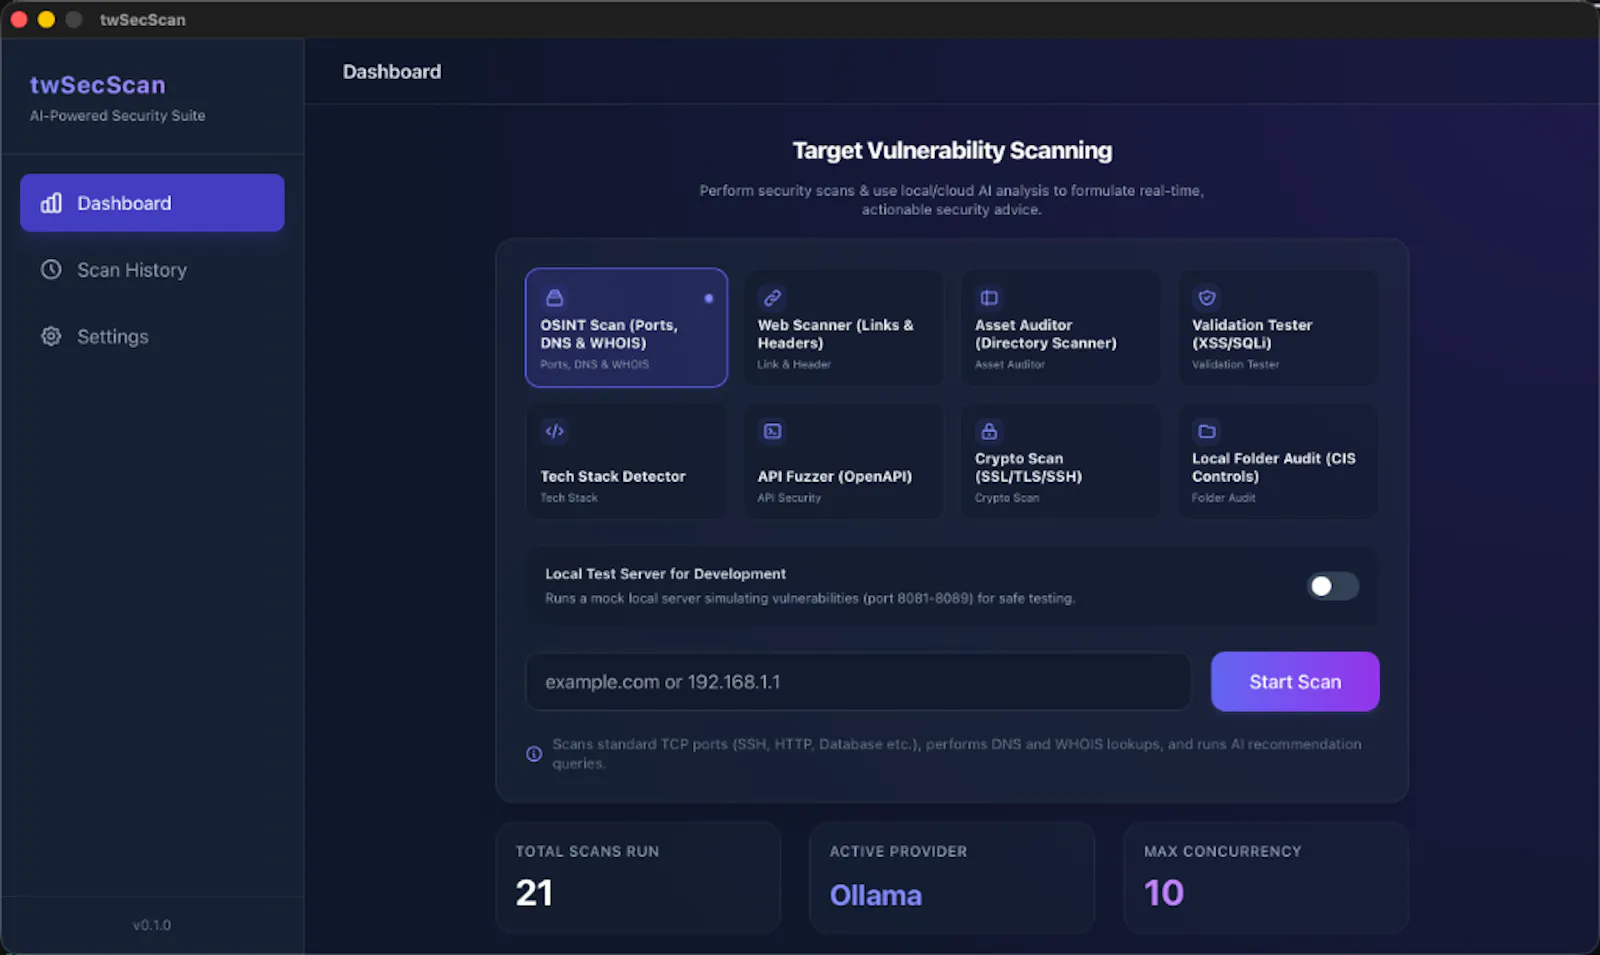The width and height of the screenshot is (1600, 955).
Task: Click the Crypto Scan padlock icon
Action: tap(989, 431)
